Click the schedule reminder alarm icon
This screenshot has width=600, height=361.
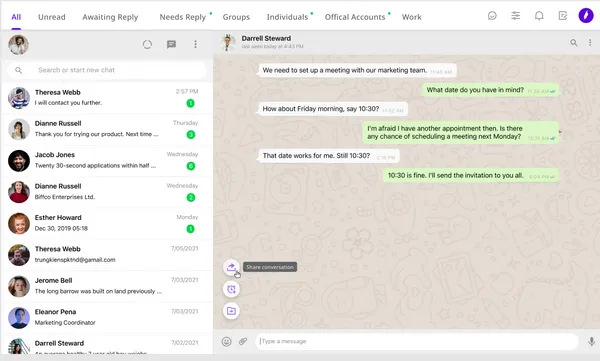point(231,289)
